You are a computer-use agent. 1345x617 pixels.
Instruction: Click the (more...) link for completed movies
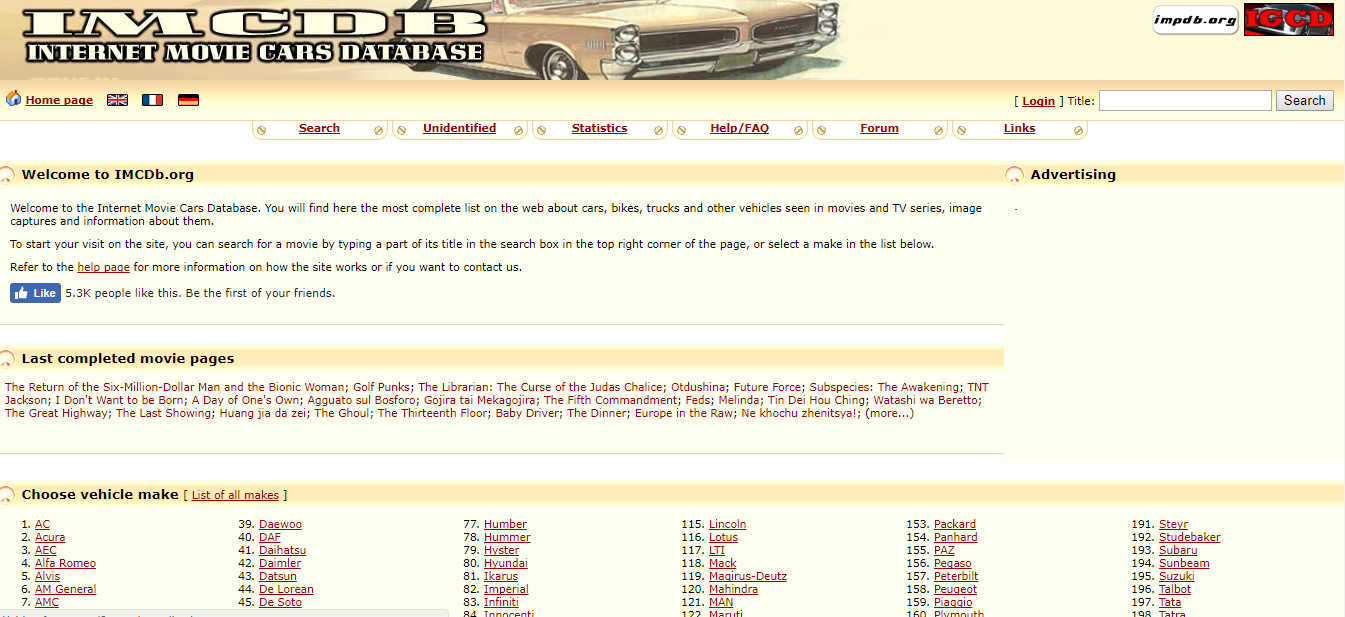[889, 413]
